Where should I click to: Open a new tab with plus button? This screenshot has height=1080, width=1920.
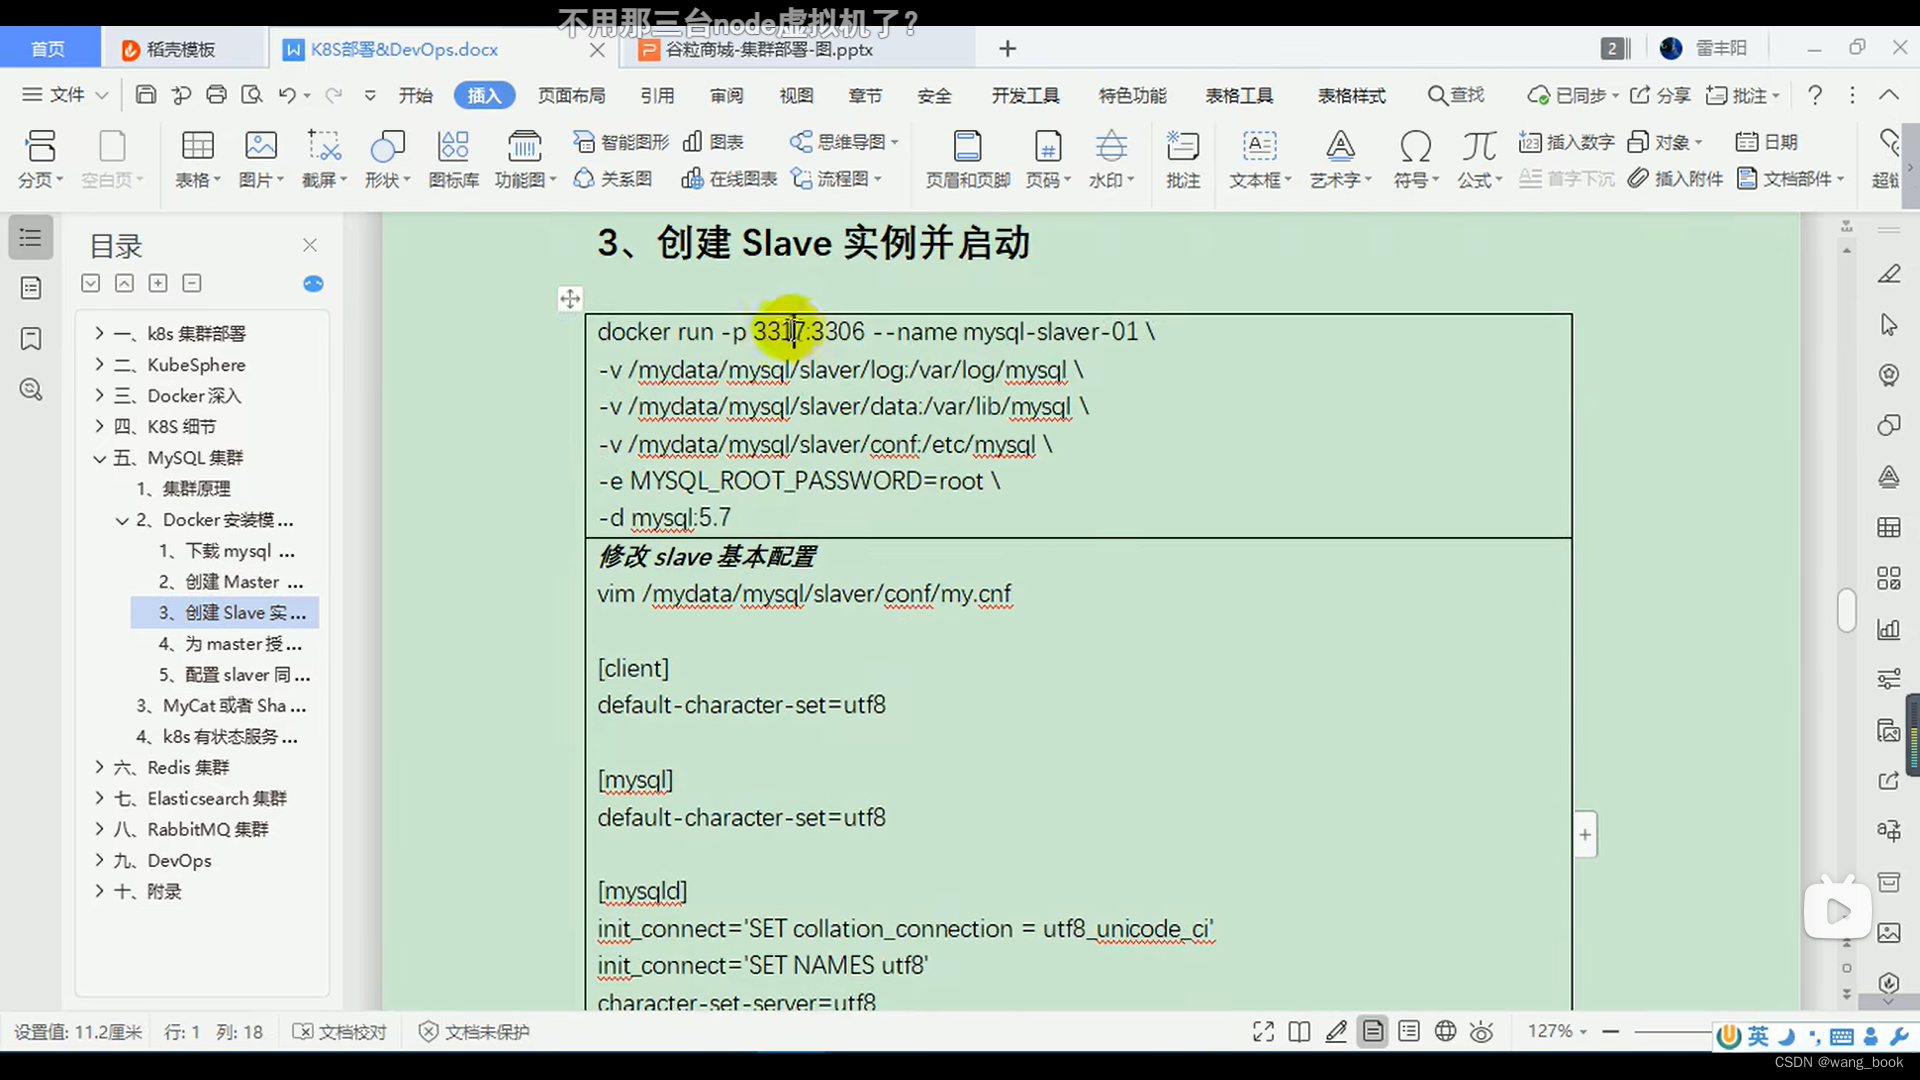tap(1007, 49)
